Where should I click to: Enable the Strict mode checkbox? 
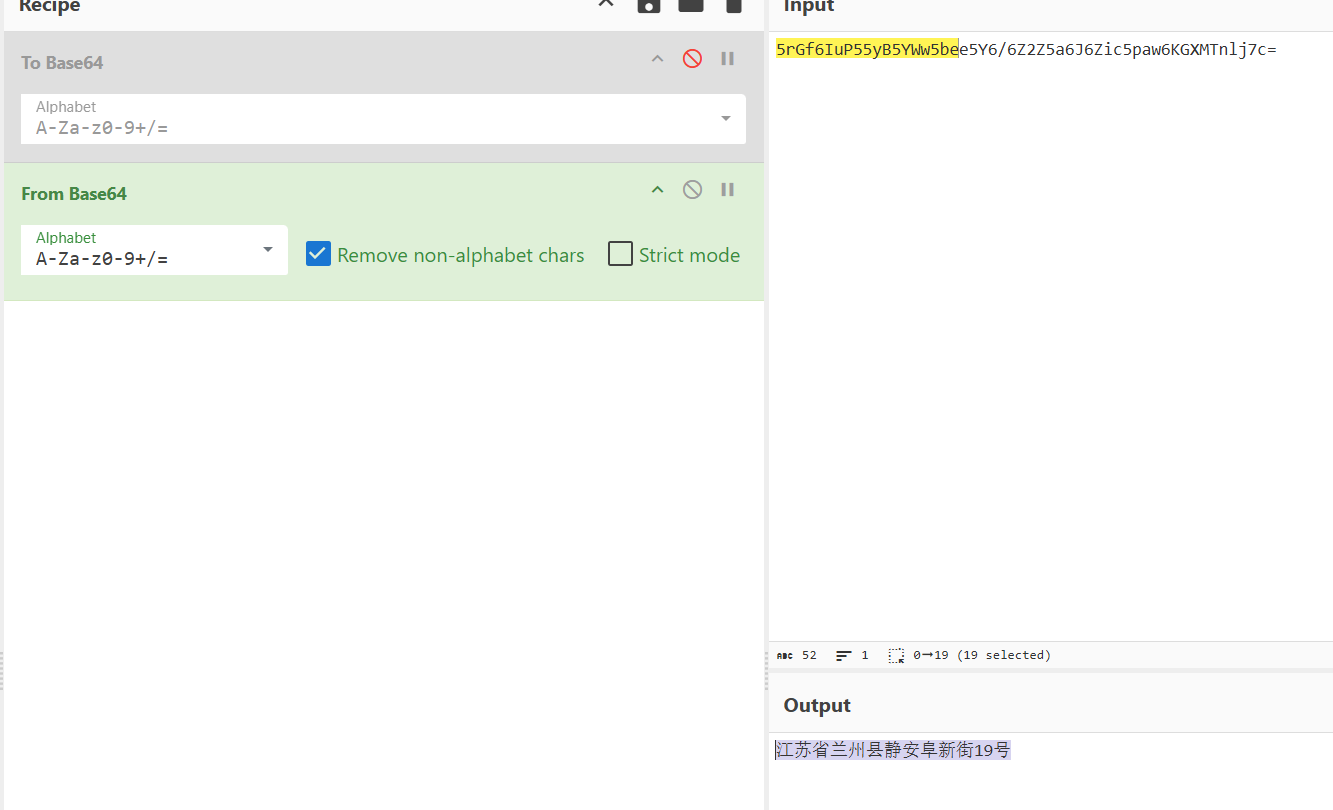pos(621,254)
